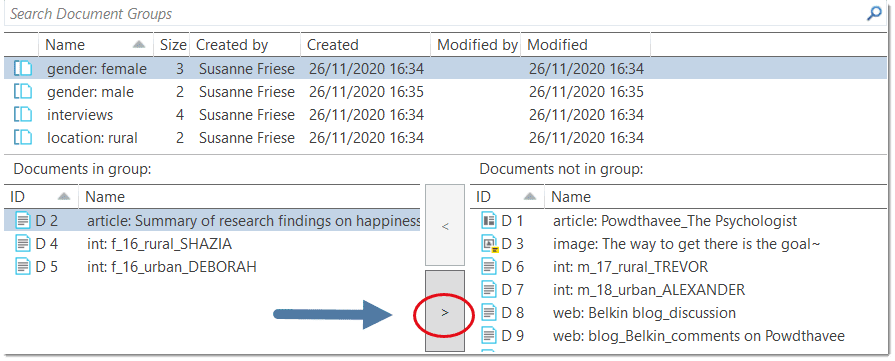
Task: Select the gender: female group name
Action: (96, 69)
